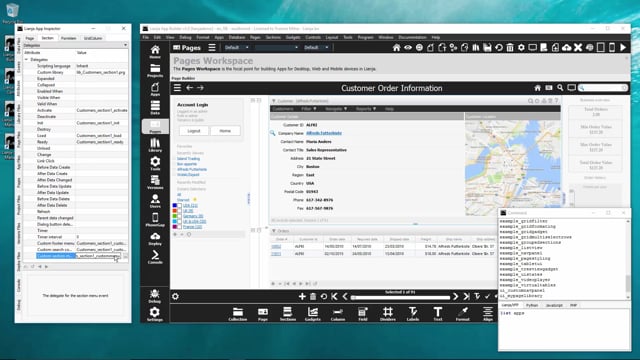Viewport: 640px width, 360px height.
Task: Click the Format tool in the bottom toolbar
Action: click(x=463, y=314)
